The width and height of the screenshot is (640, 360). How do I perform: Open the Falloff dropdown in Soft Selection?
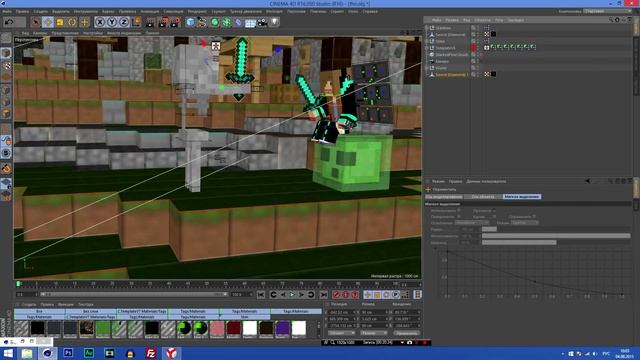coord(471,223)
